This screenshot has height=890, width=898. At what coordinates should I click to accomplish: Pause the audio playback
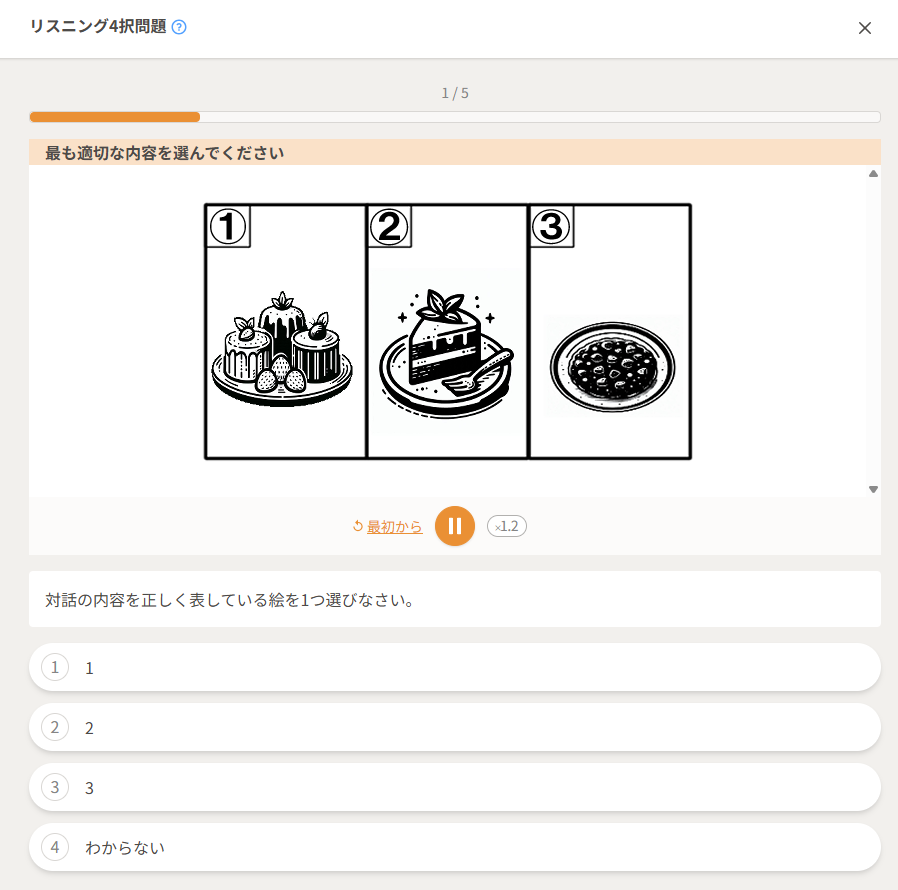(455, 526)
